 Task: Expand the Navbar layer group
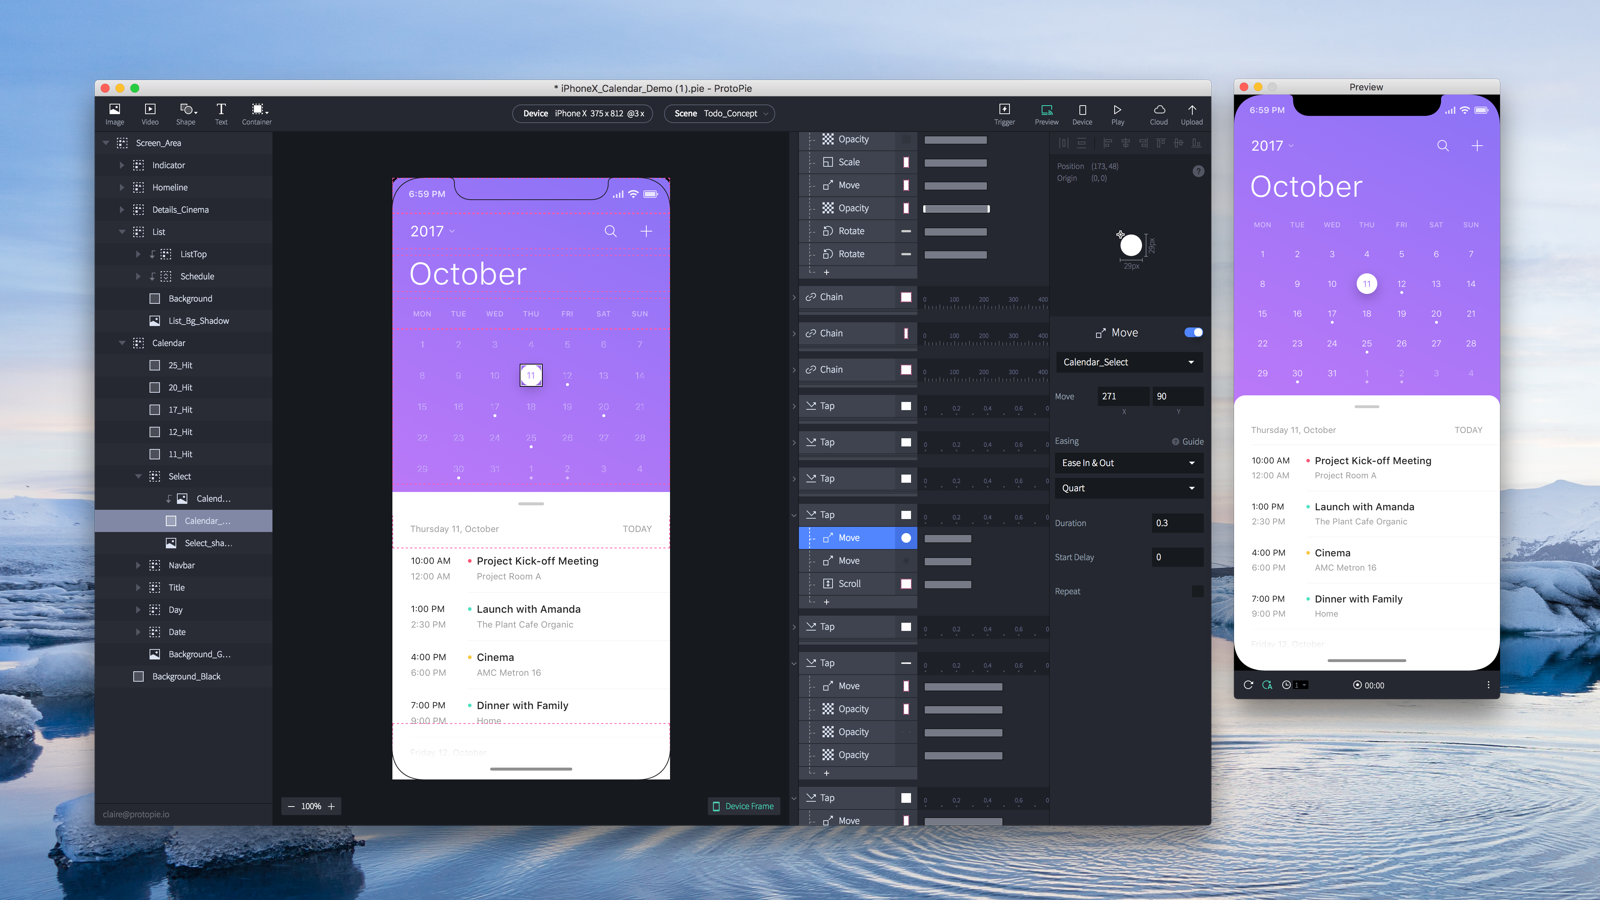tap(140, 565)
